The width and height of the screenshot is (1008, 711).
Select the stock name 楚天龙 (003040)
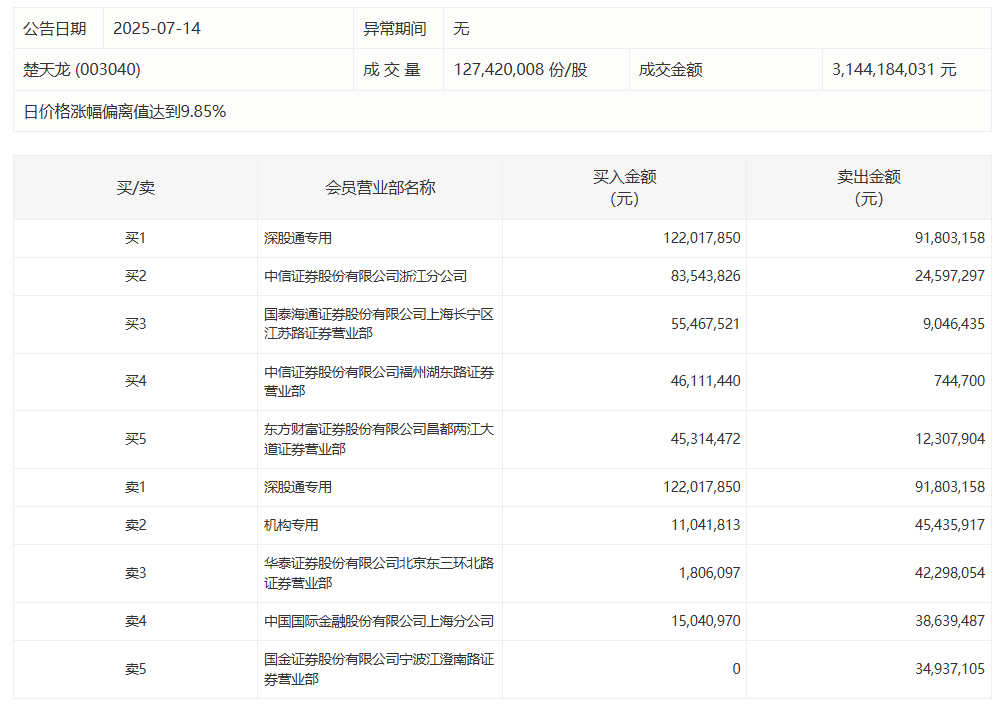[82, 69]
